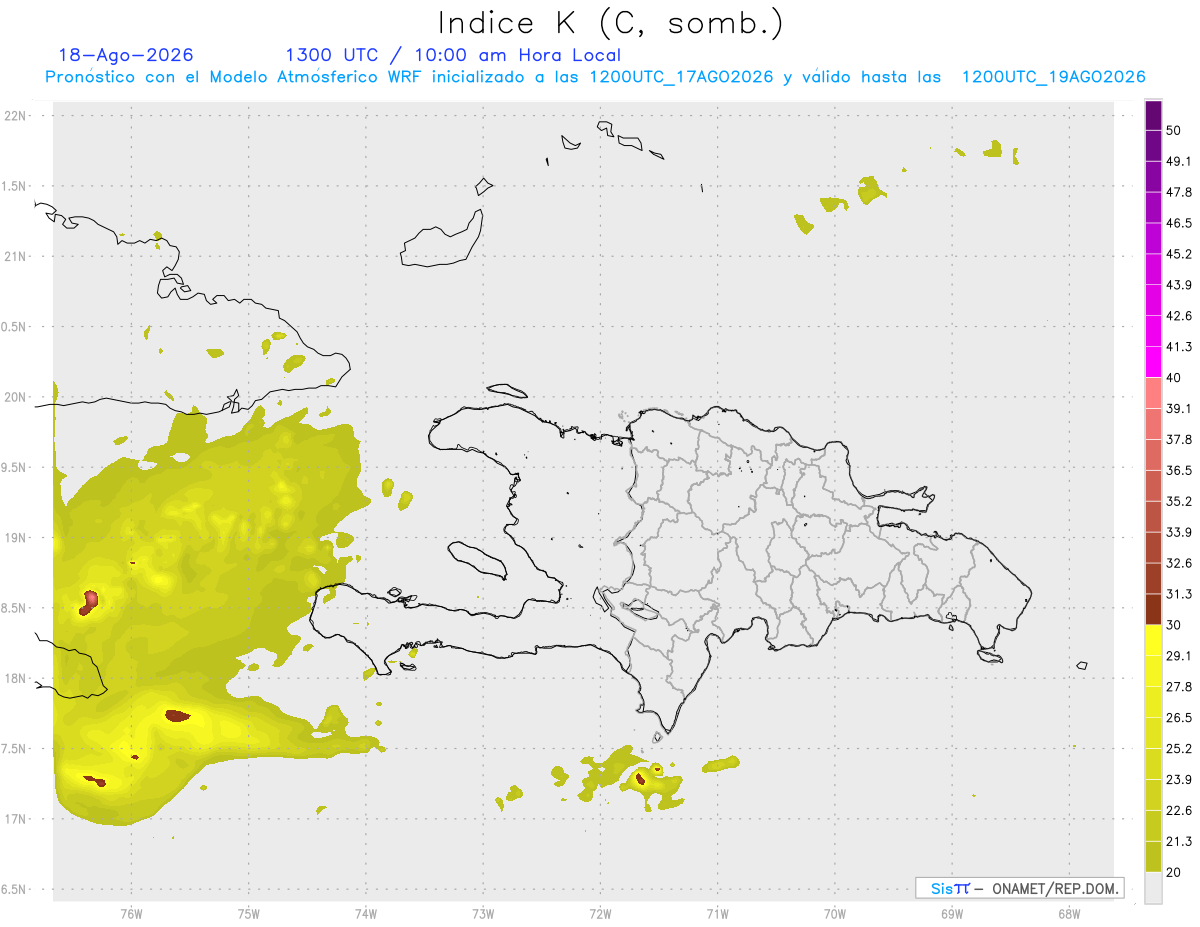Viewport: 1200px width, 927px height.
Task: Click the colorbar label "30"
Action: pos(1174,626)
